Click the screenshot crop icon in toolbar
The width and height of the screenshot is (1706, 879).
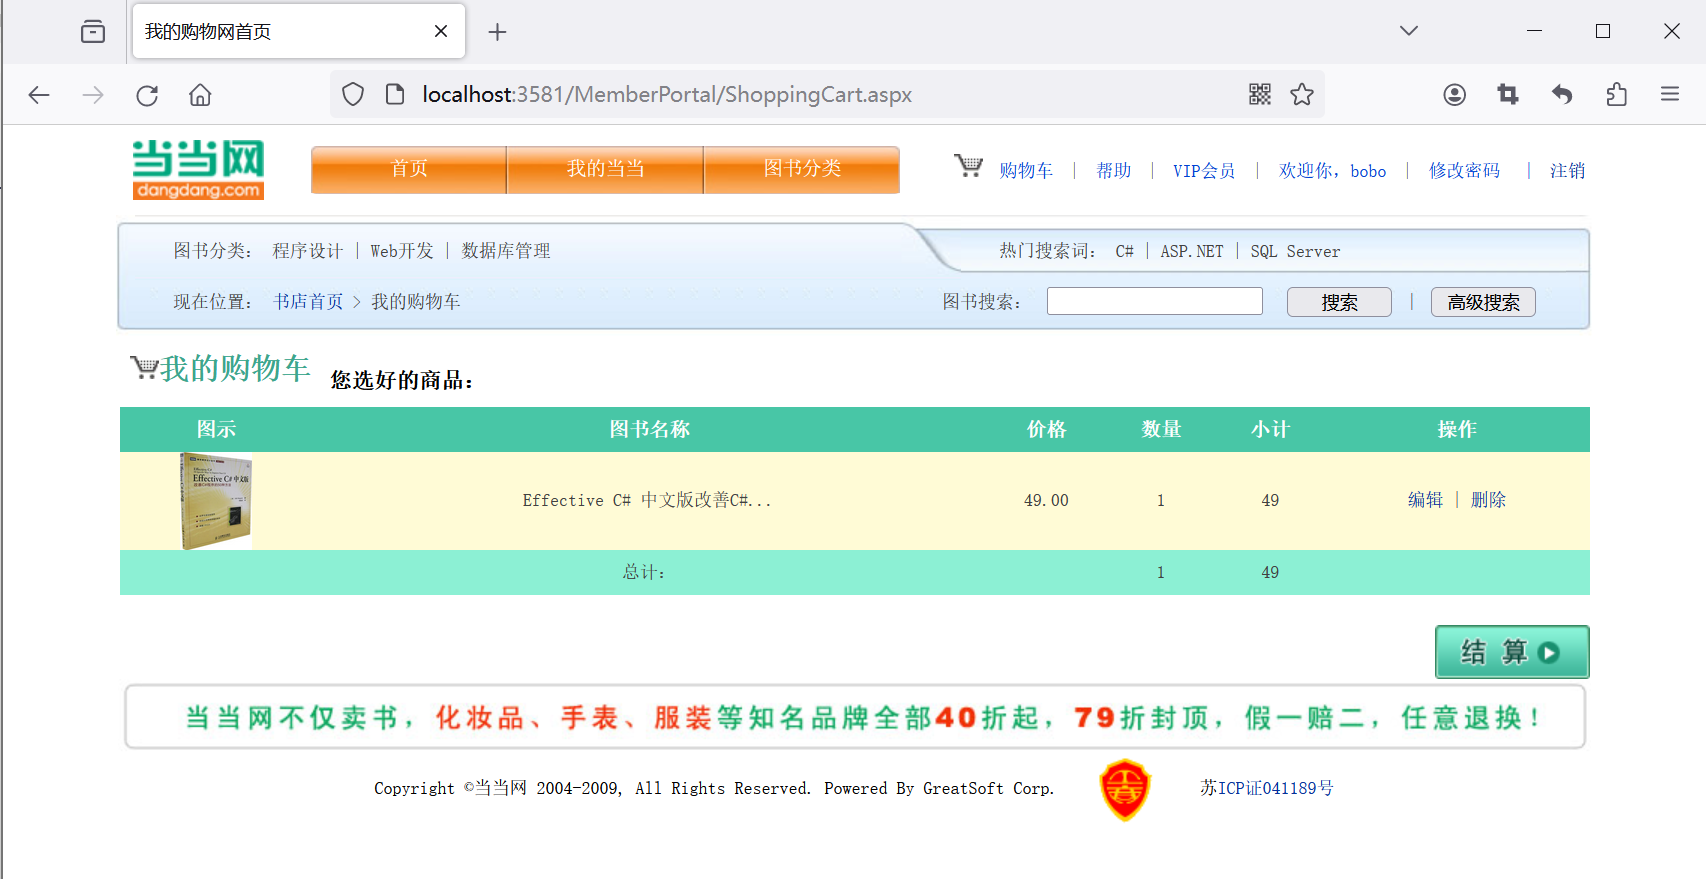pyautogui.click(x=1508, y=94)
